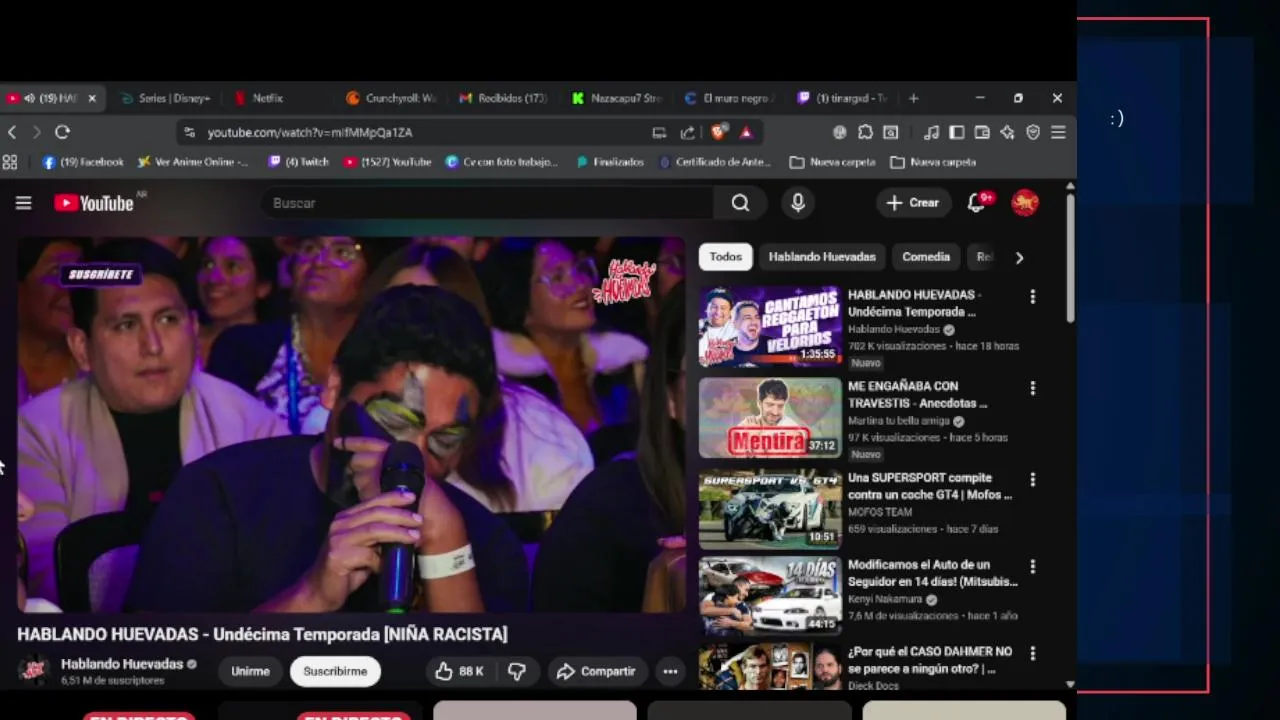Open the browser extensions puzzle icon

(865, 132)
